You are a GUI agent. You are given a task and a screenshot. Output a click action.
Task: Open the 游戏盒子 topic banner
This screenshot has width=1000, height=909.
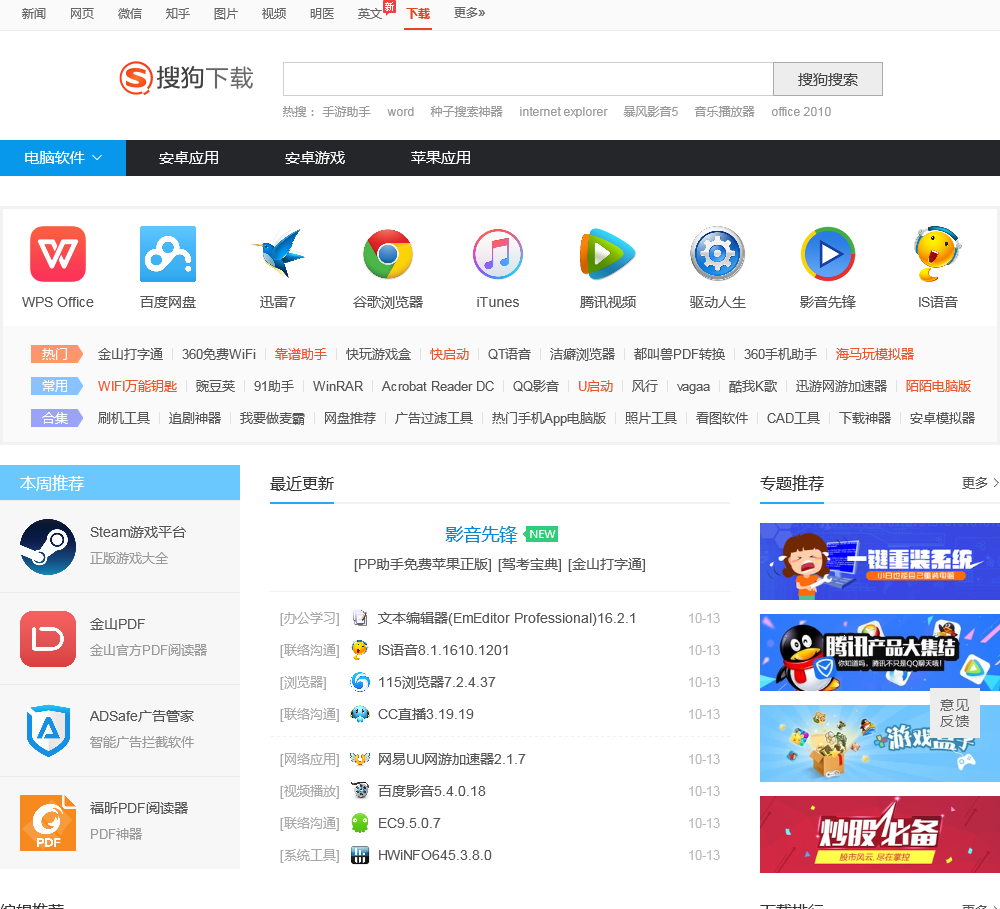coord(879,743)
